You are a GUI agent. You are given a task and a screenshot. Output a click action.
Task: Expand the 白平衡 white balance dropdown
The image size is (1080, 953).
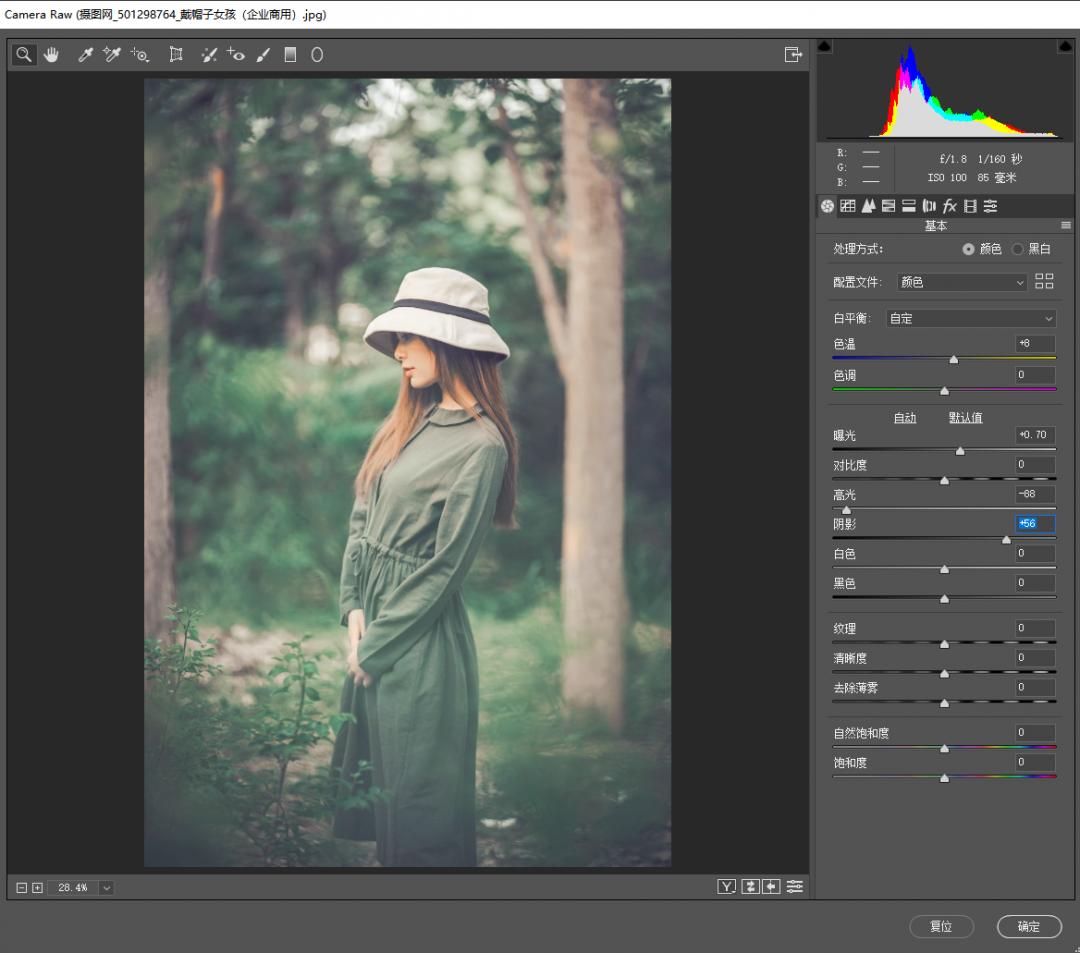point(971,318)
